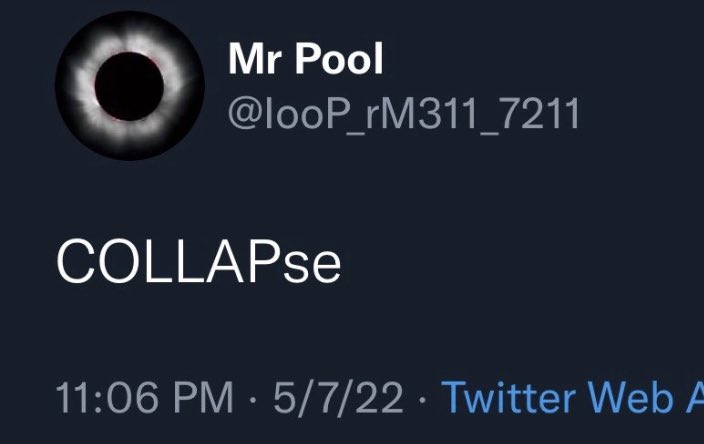Click the word "Pool" in the display name

[339, 58]
